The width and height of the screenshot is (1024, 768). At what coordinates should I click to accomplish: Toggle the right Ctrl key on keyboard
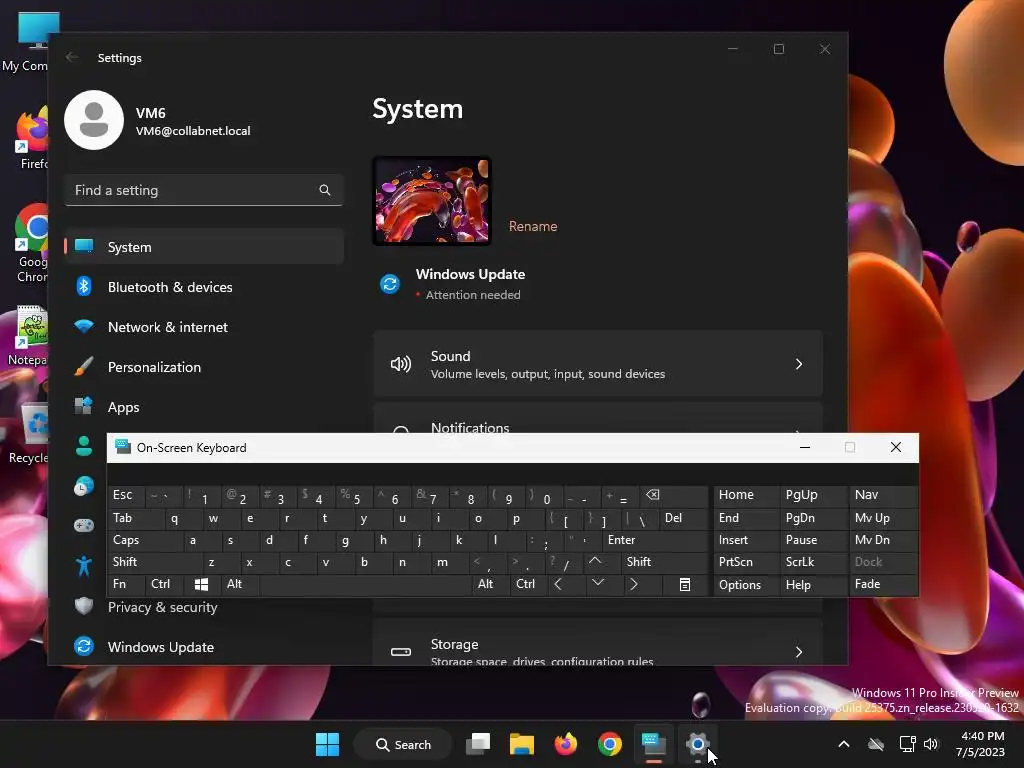529,584
